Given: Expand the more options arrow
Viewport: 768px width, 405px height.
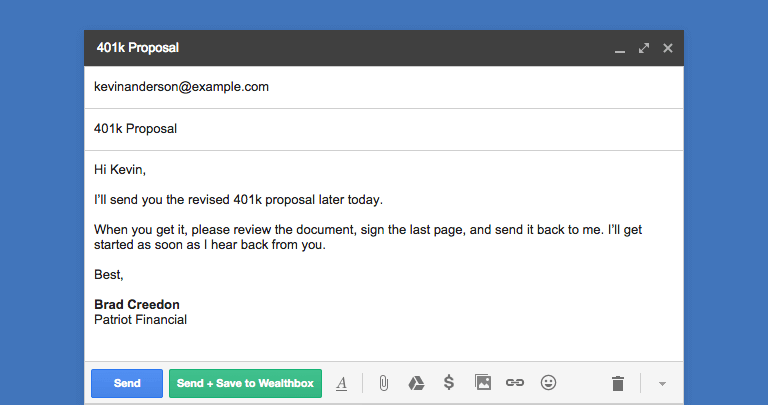Looking at the screenshot, I should 662,384.
